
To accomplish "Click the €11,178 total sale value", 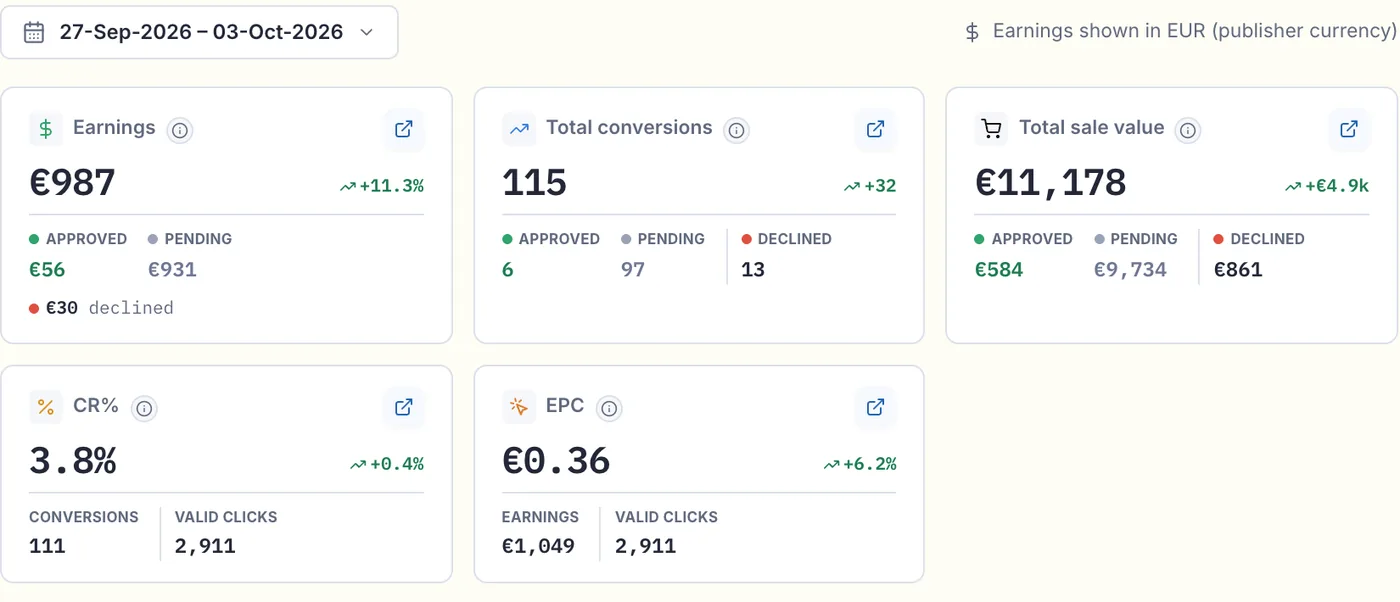I will 1050,183.
